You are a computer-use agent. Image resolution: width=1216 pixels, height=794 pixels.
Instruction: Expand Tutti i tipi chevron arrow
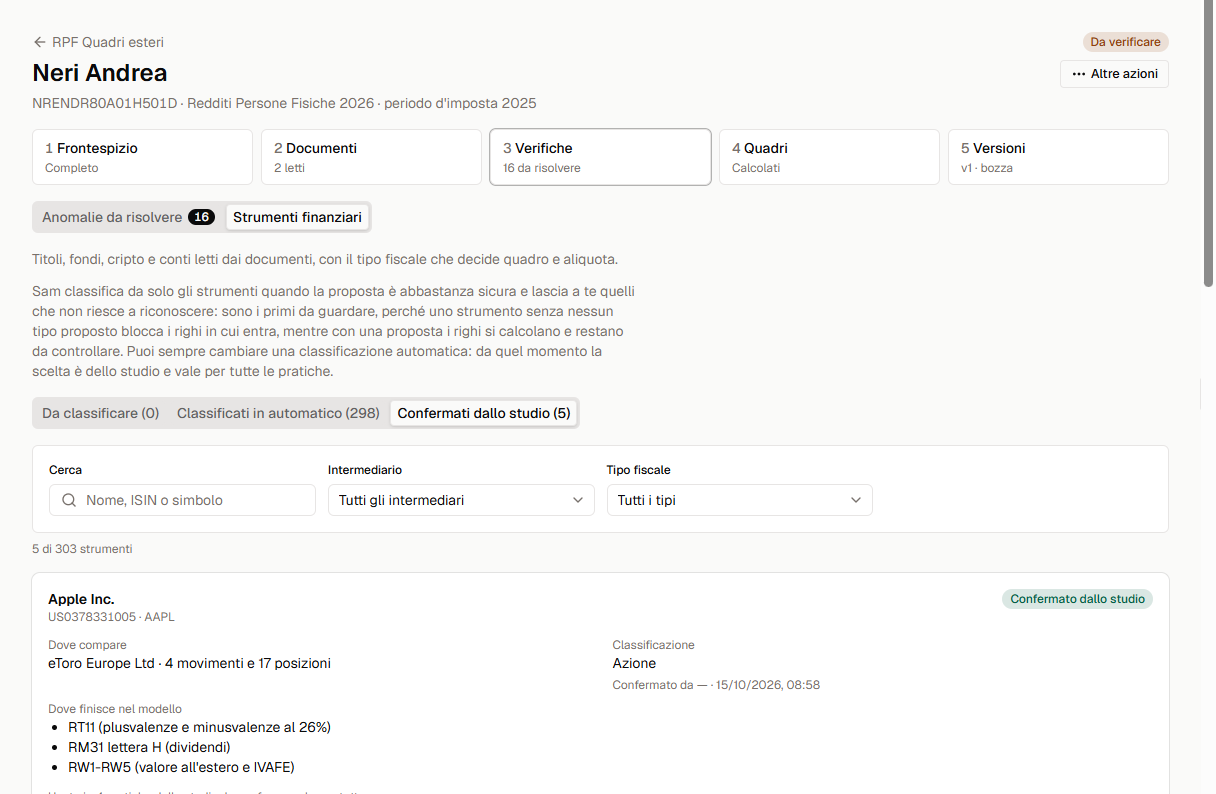click(x=856, y=500)
